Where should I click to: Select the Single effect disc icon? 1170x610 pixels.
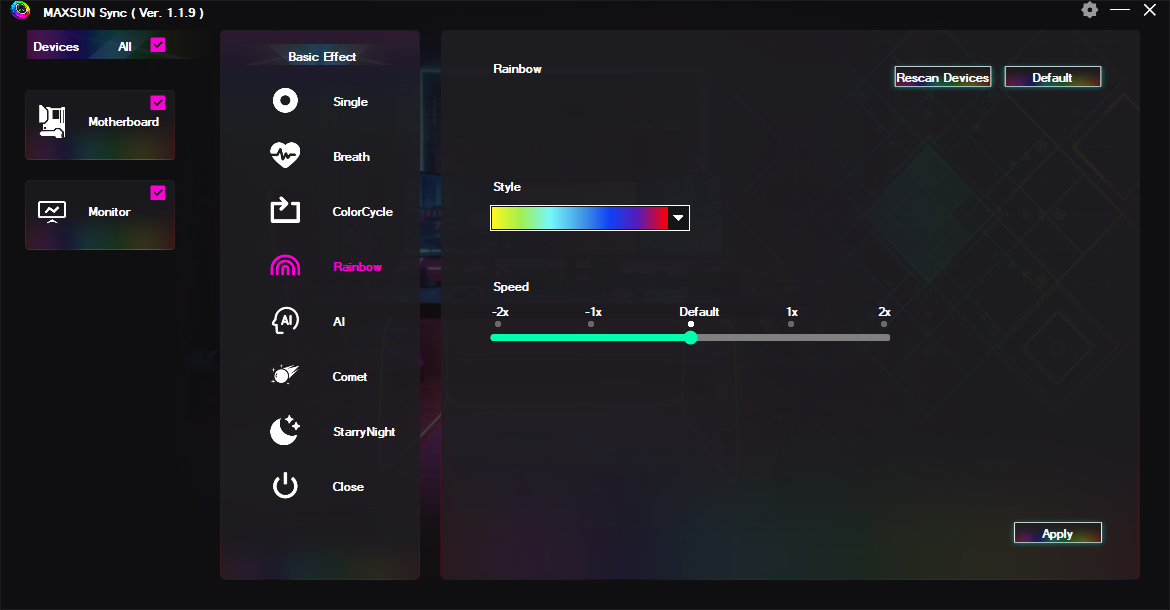coord(285,101)
